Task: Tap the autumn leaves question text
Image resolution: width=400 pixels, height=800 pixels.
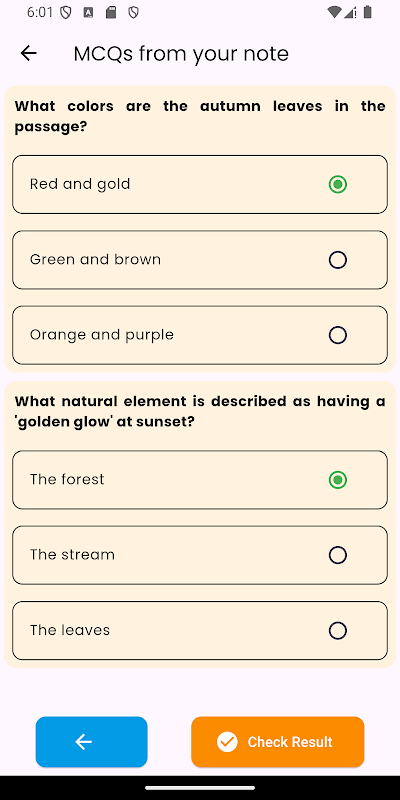Action: tap(200, 116)
